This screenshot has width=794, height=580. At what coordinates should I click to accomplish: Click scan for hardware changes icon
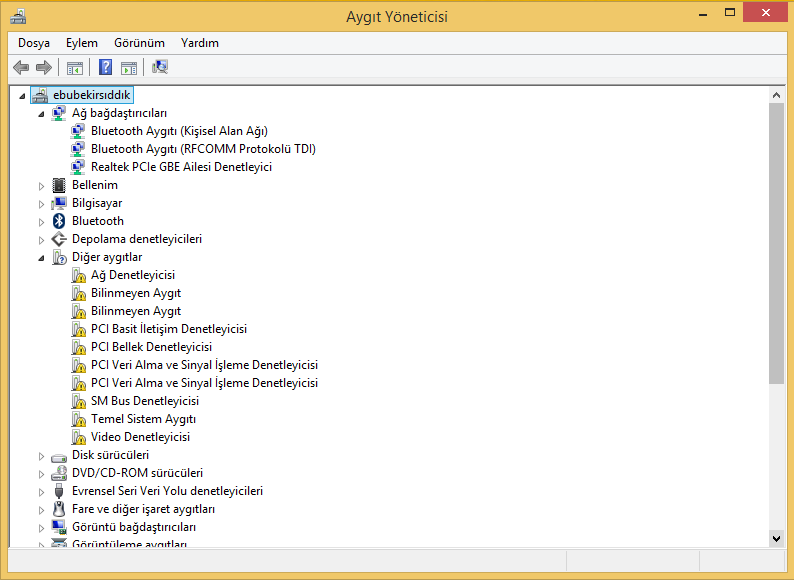pos(160,67)
